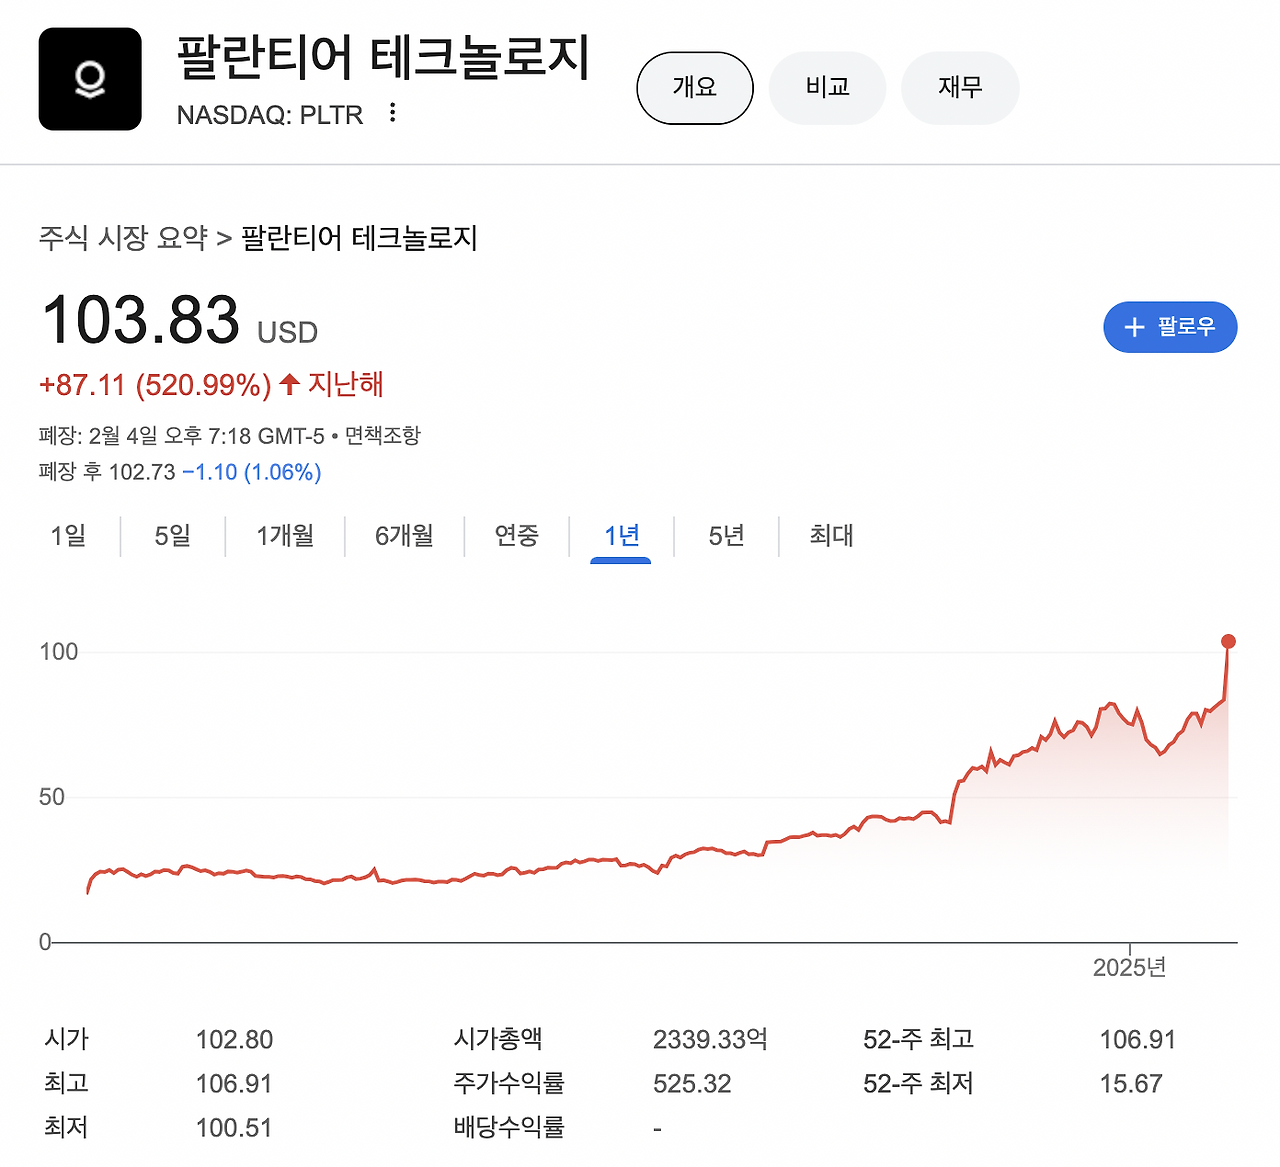Select the 개요 tab
Viewport: 1280px width, 1167px height.
(695, 88)
